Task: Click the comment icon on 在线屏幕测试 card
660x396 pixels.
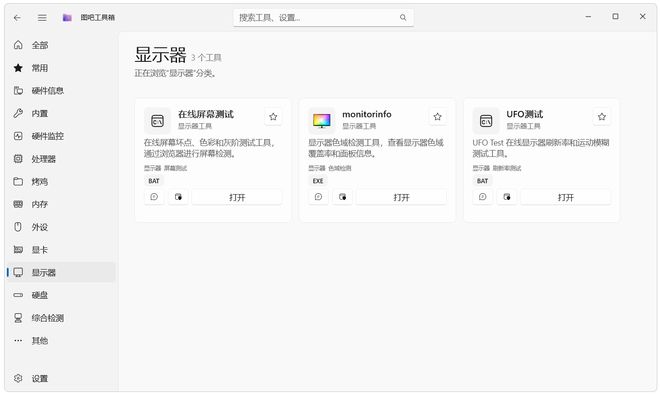Action: click(x=154, y=197)
